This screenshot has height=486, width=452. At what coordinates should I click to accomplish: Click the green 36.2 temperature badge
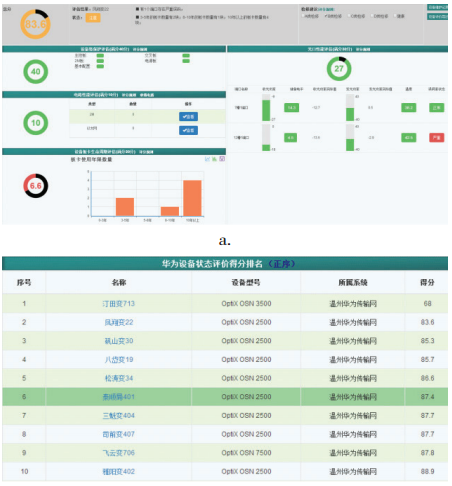409,108
